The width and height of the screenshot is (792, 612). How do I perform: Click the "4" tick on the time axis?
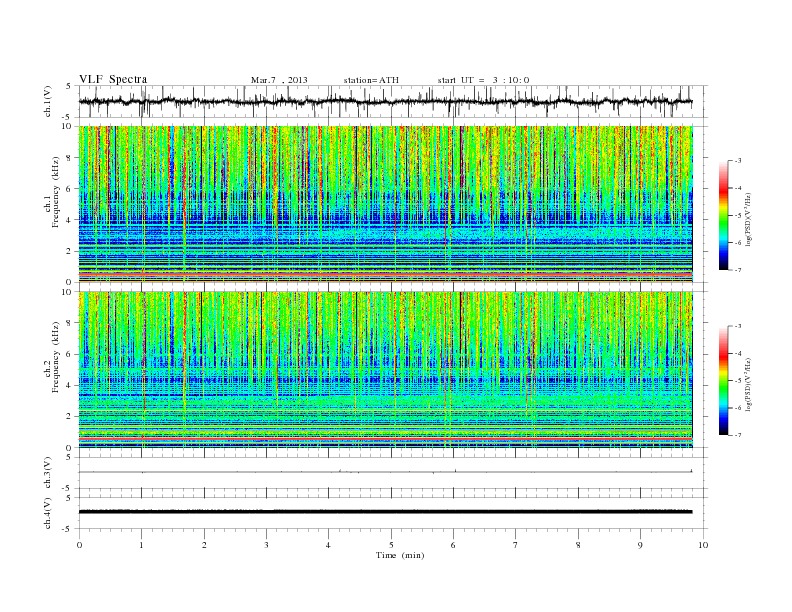[328, 545]
